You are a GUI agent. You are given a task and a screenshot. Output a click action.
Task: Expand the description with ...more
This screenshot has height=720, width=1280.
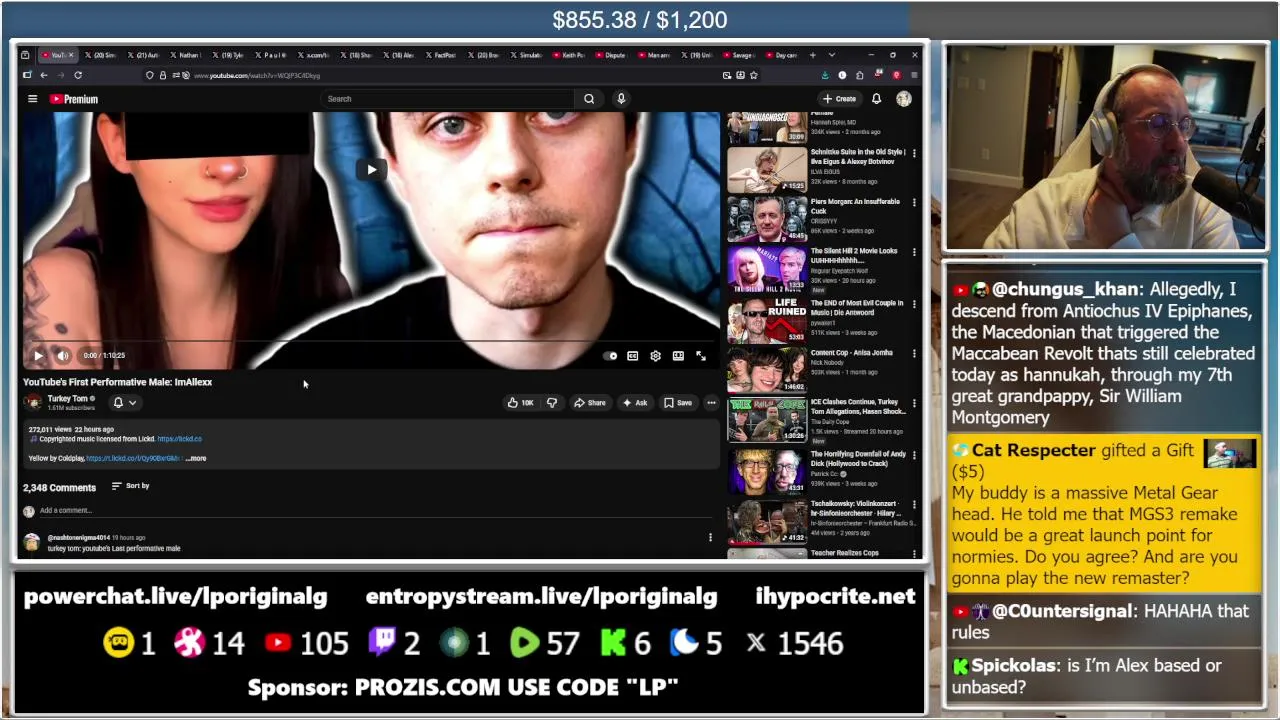(x=196, y=459)
